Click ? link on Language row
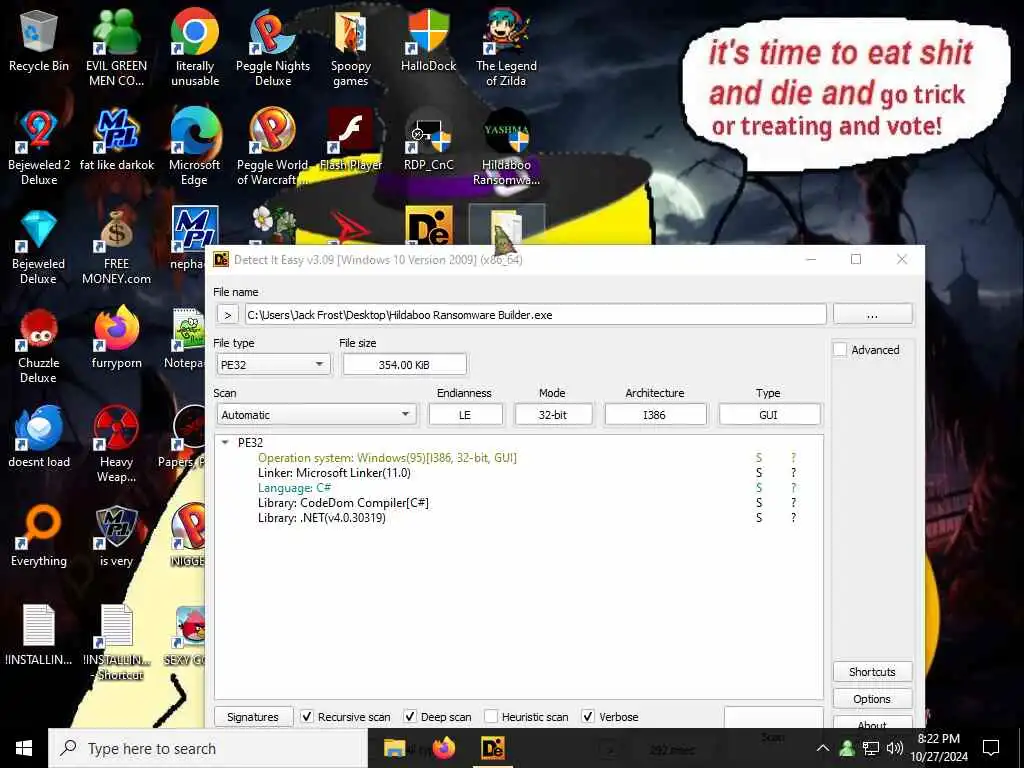This screenshot has width=1024, height=768. tap(793, 488)
